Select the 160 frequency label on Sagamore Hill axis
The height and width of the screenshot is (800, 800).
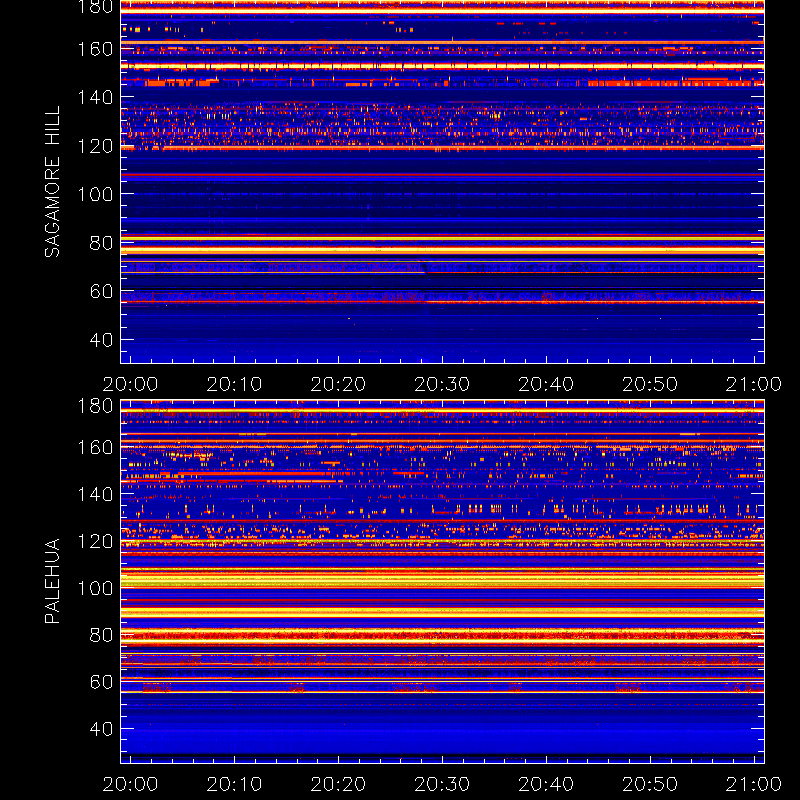click(95, 49)
